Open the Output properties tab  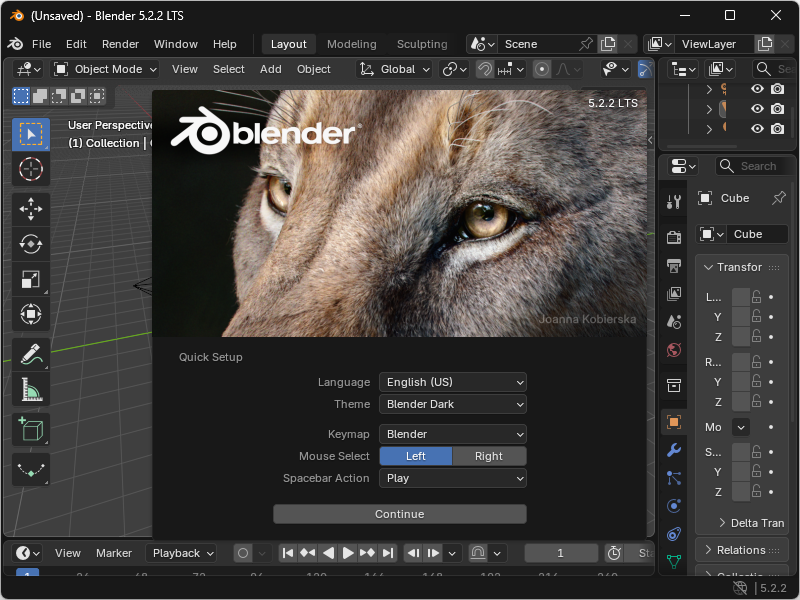(x=674, y=265)
